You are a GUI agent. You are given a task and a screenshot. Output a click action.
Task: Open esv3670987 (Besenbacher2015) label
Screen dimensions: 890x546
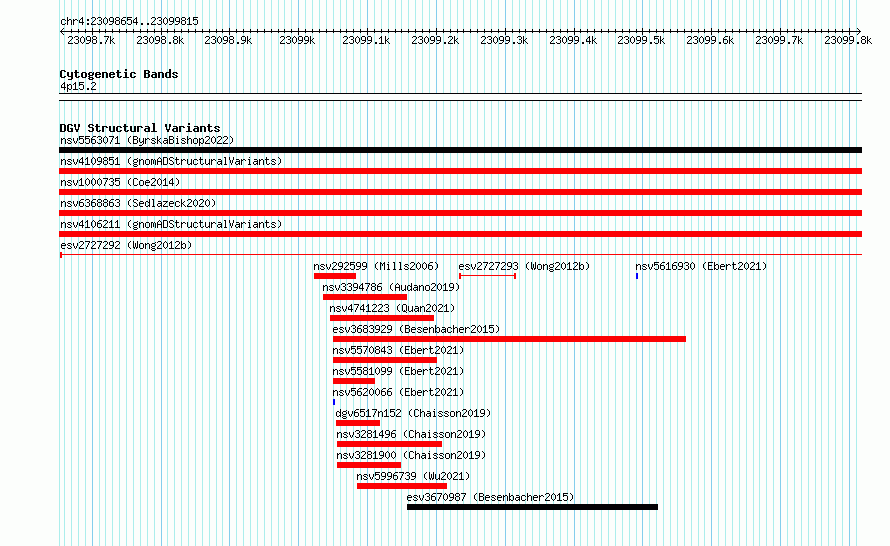[x=490, y=497]
